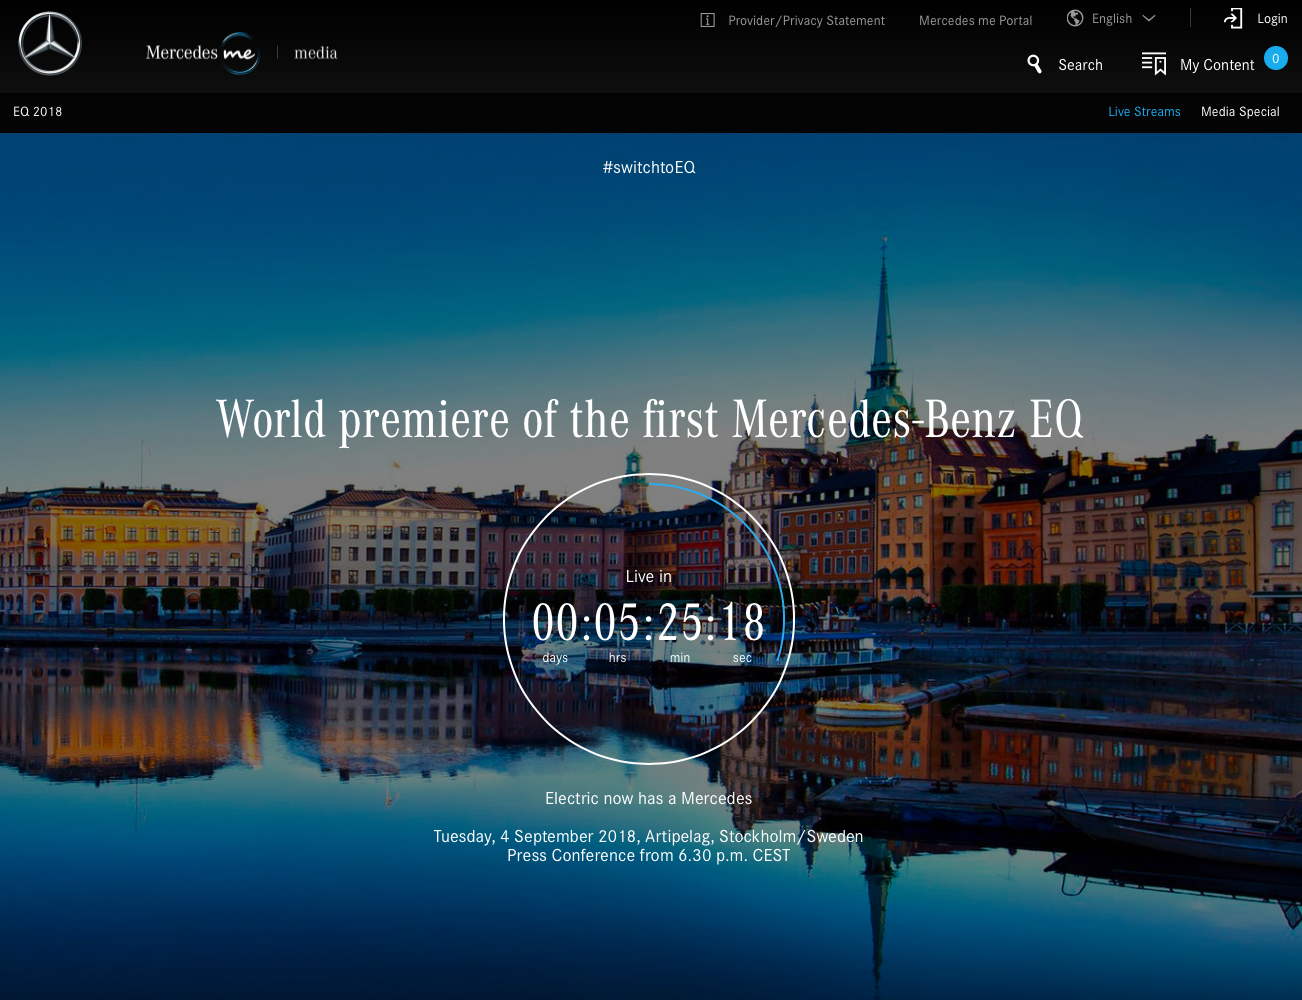The image size is (1302, 1000).
Task: Click the info icon beside Provider/Privacy Statement
Action: [x=708, y=20]
